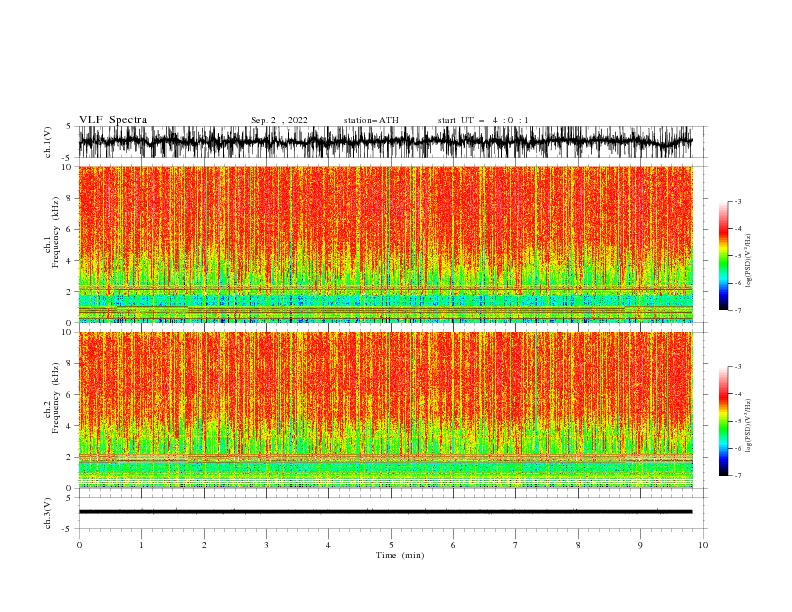Click the ch.1 color bar '-7' value

click(x=738, y=310)
